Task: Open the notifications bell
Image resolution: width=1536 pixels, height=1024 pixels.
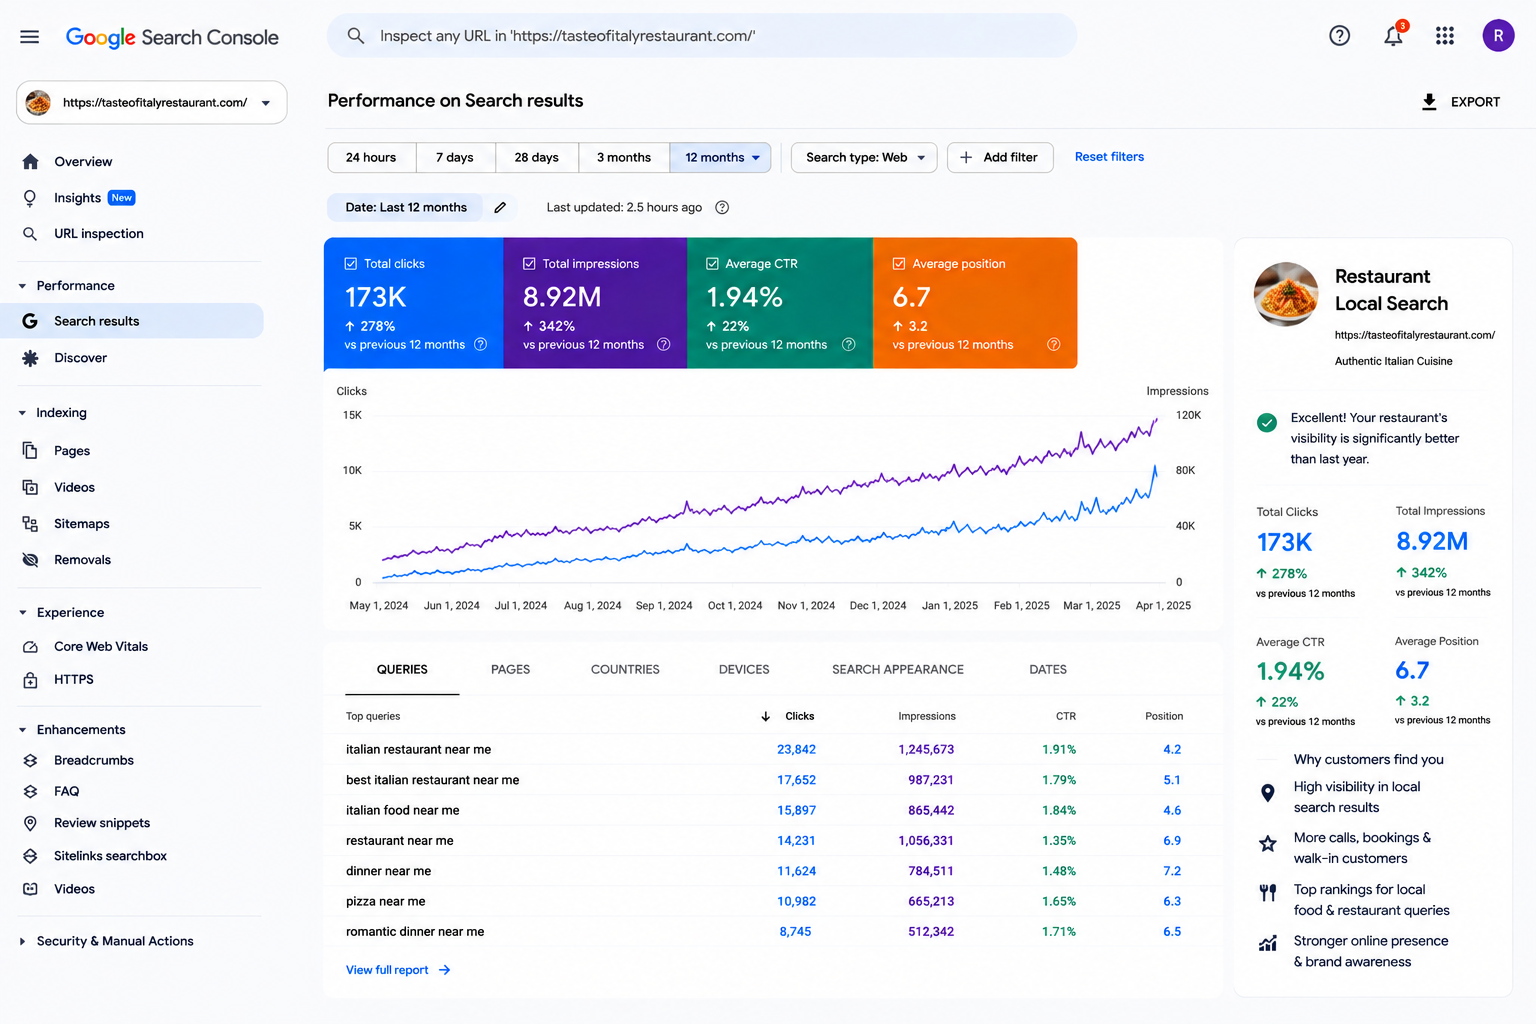Action: (x=1393, y=36)
